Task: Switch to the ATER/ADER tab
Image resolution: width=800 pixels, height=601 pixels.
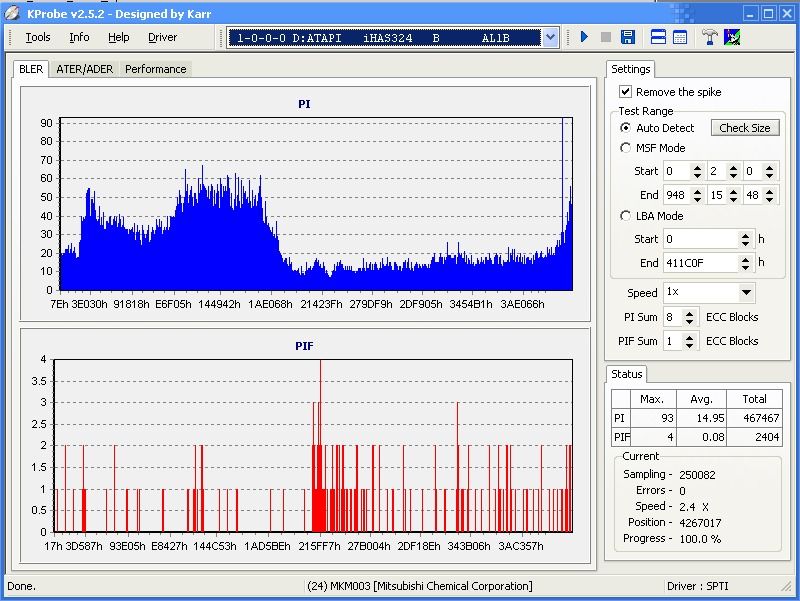Action: (x=84, y=69)
